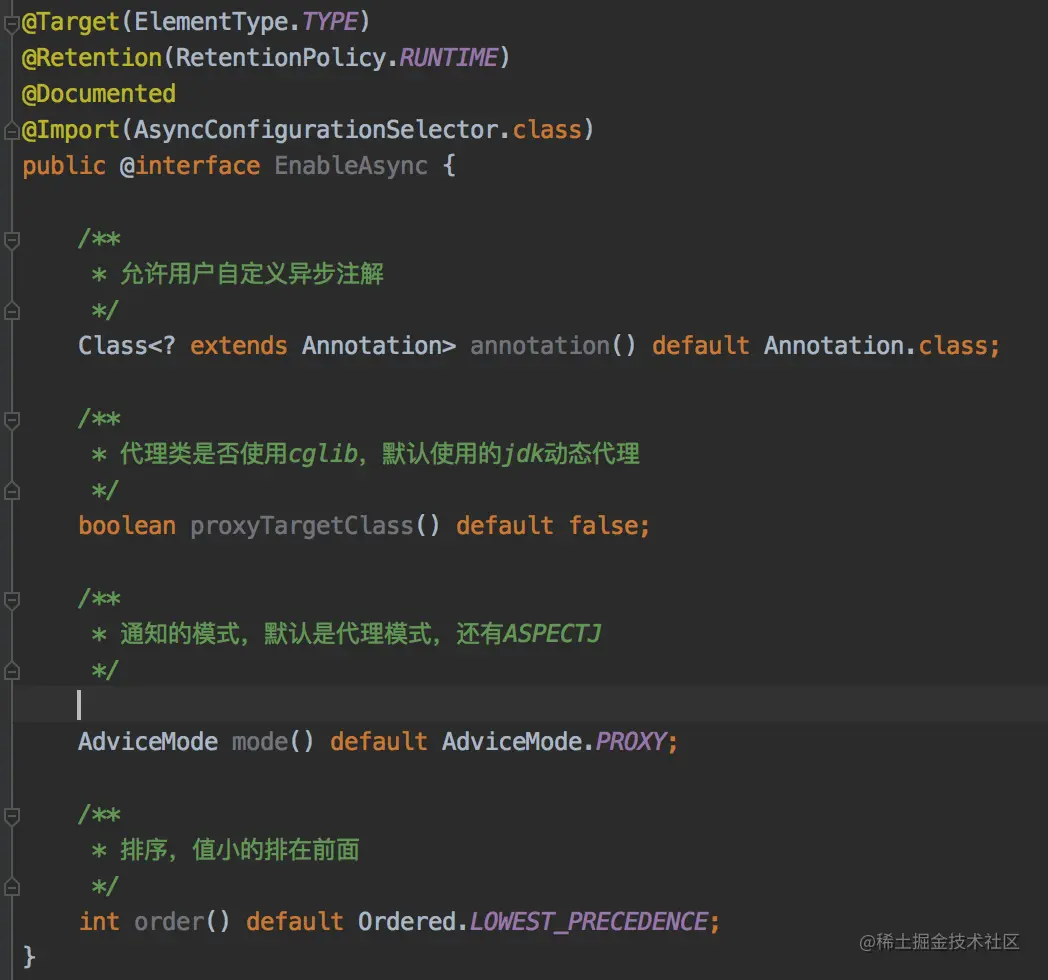Click the @Import annotation

pyautogui.click(x=70, y=130)
